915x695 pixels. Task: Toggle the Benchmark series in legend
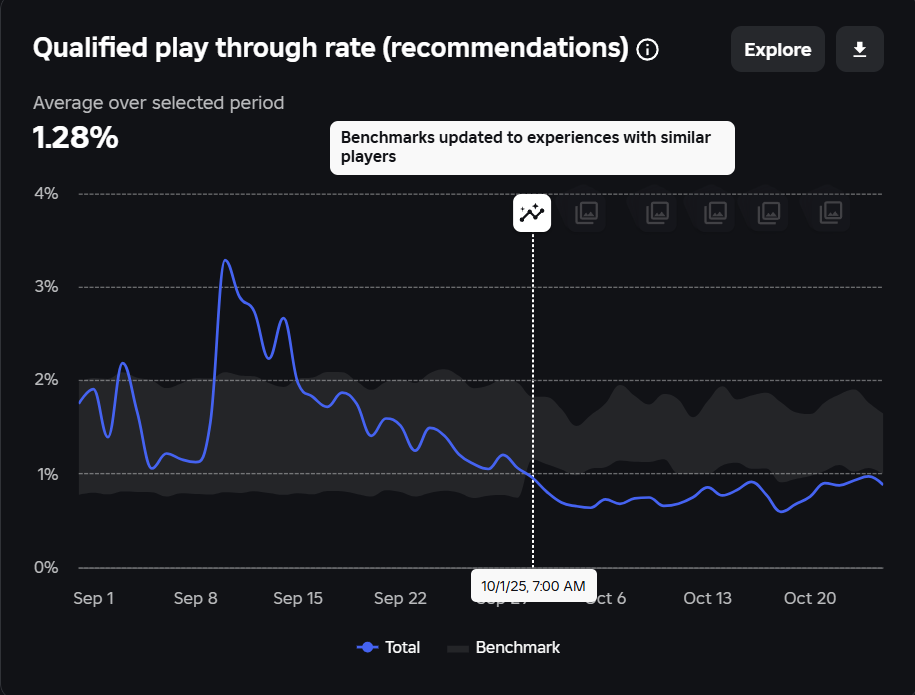[504, 647]
